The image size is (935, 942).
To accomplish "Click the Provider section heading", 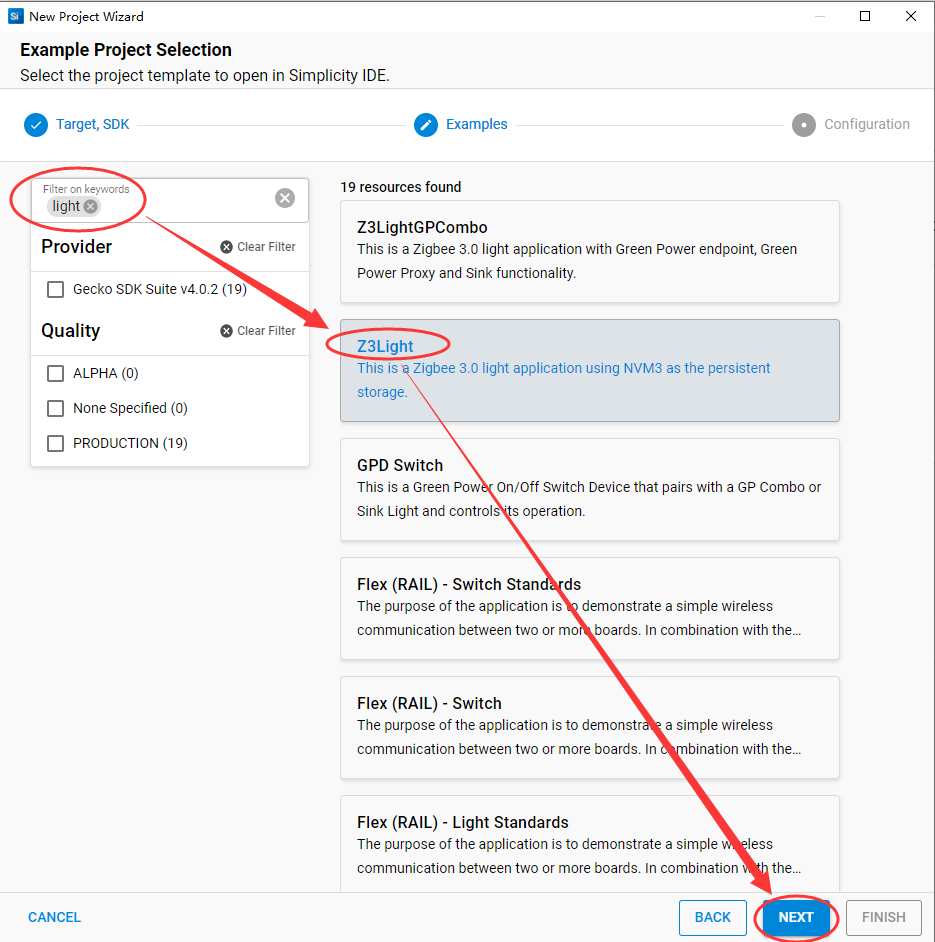I will click(76, 247).
